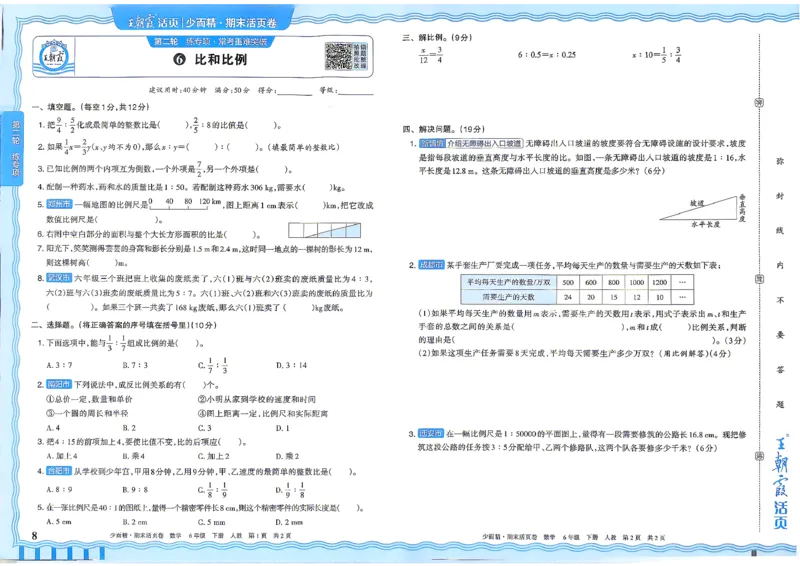Click statement ①总价一定,数量和单价
The image size is (800, 566).
click(89, 399)
